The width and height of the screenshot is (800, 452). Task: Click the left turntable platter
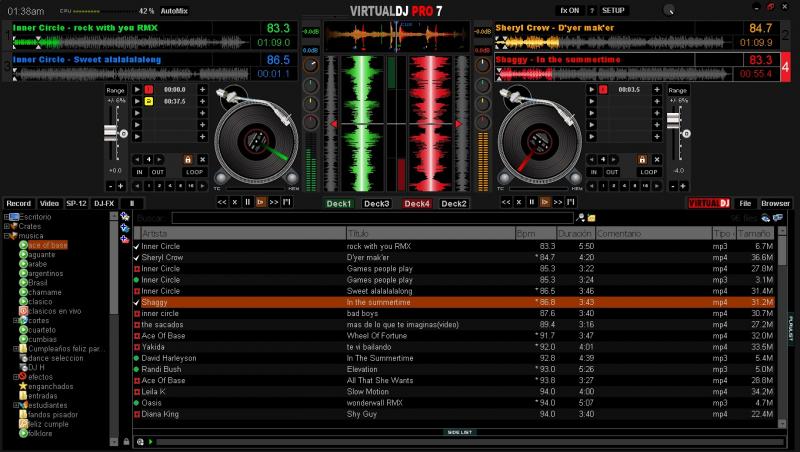pyautogui.click(x=256, y=141)
